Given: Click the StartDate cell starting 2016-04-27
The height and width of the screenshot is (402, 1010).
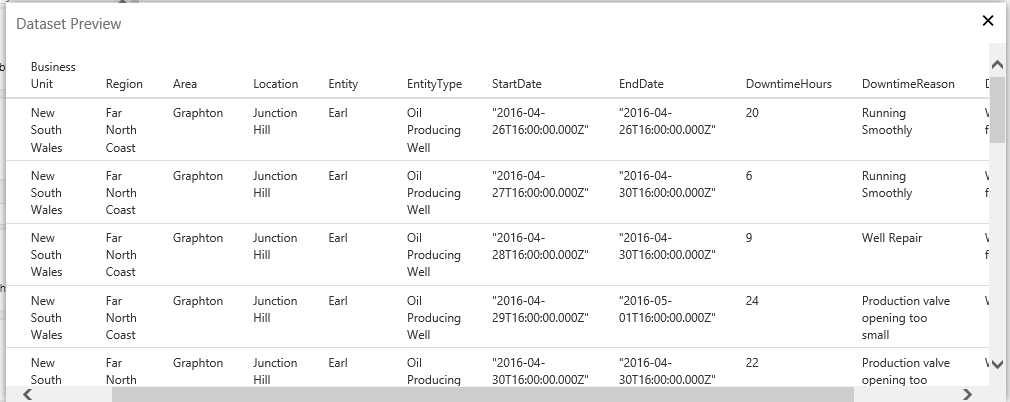Looking at the screenshot, I should [x=539, y=184].
